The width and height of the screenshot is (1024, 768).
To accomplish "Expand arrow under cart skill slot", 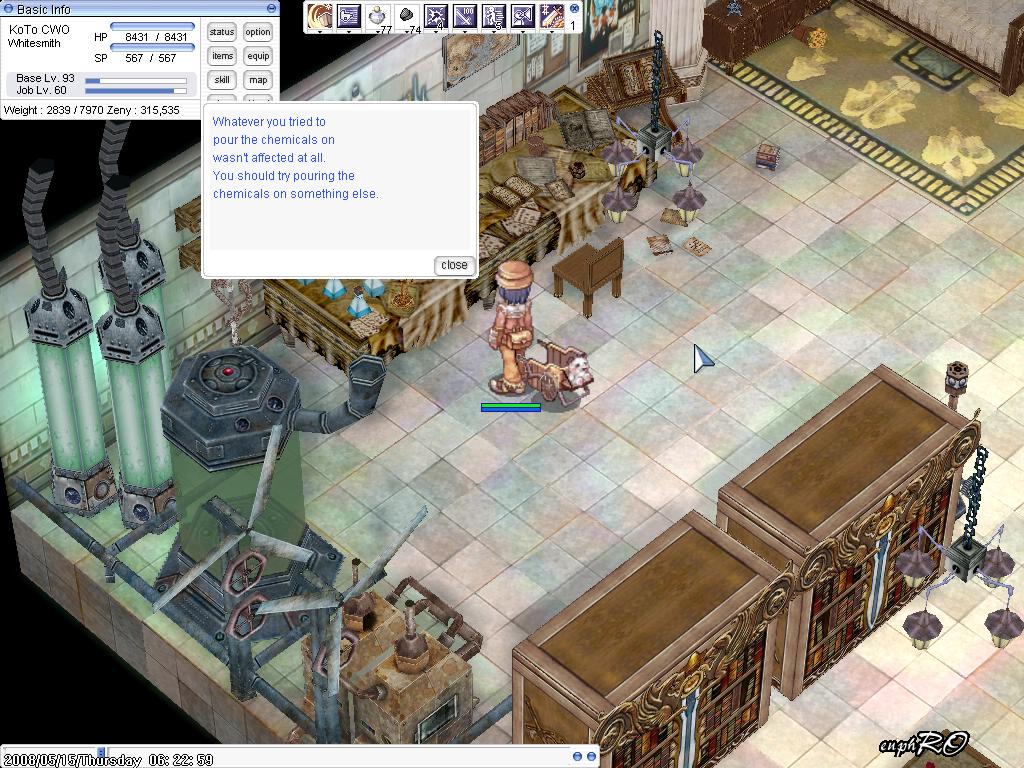I will 349,31.
